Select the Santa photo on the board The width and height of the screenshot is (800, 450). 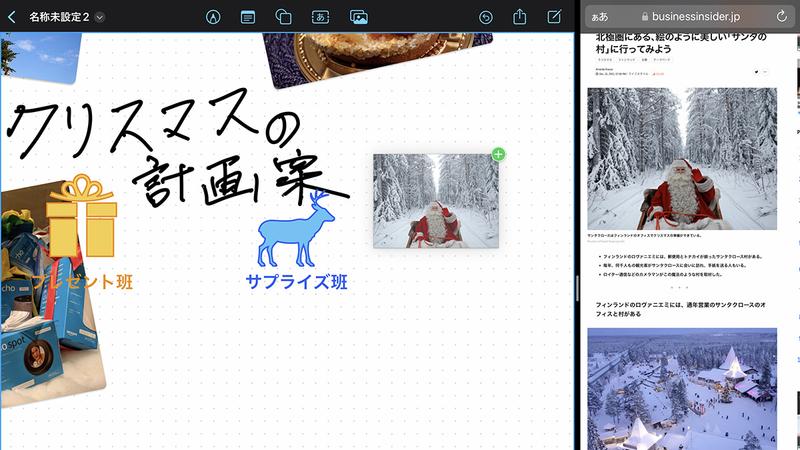pos(436,201)
